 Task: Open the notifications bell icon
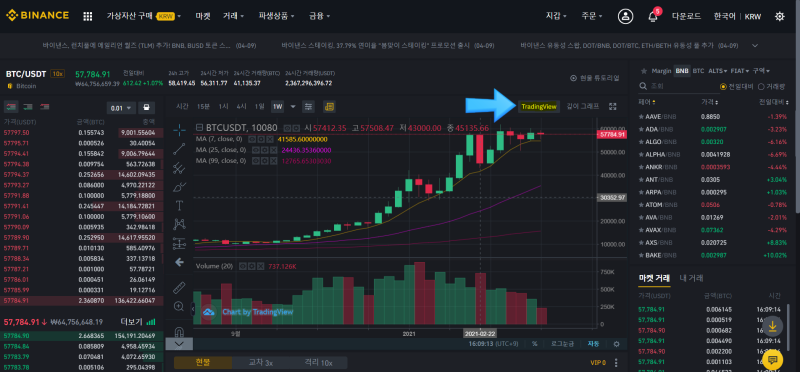[x=653, y=16]
